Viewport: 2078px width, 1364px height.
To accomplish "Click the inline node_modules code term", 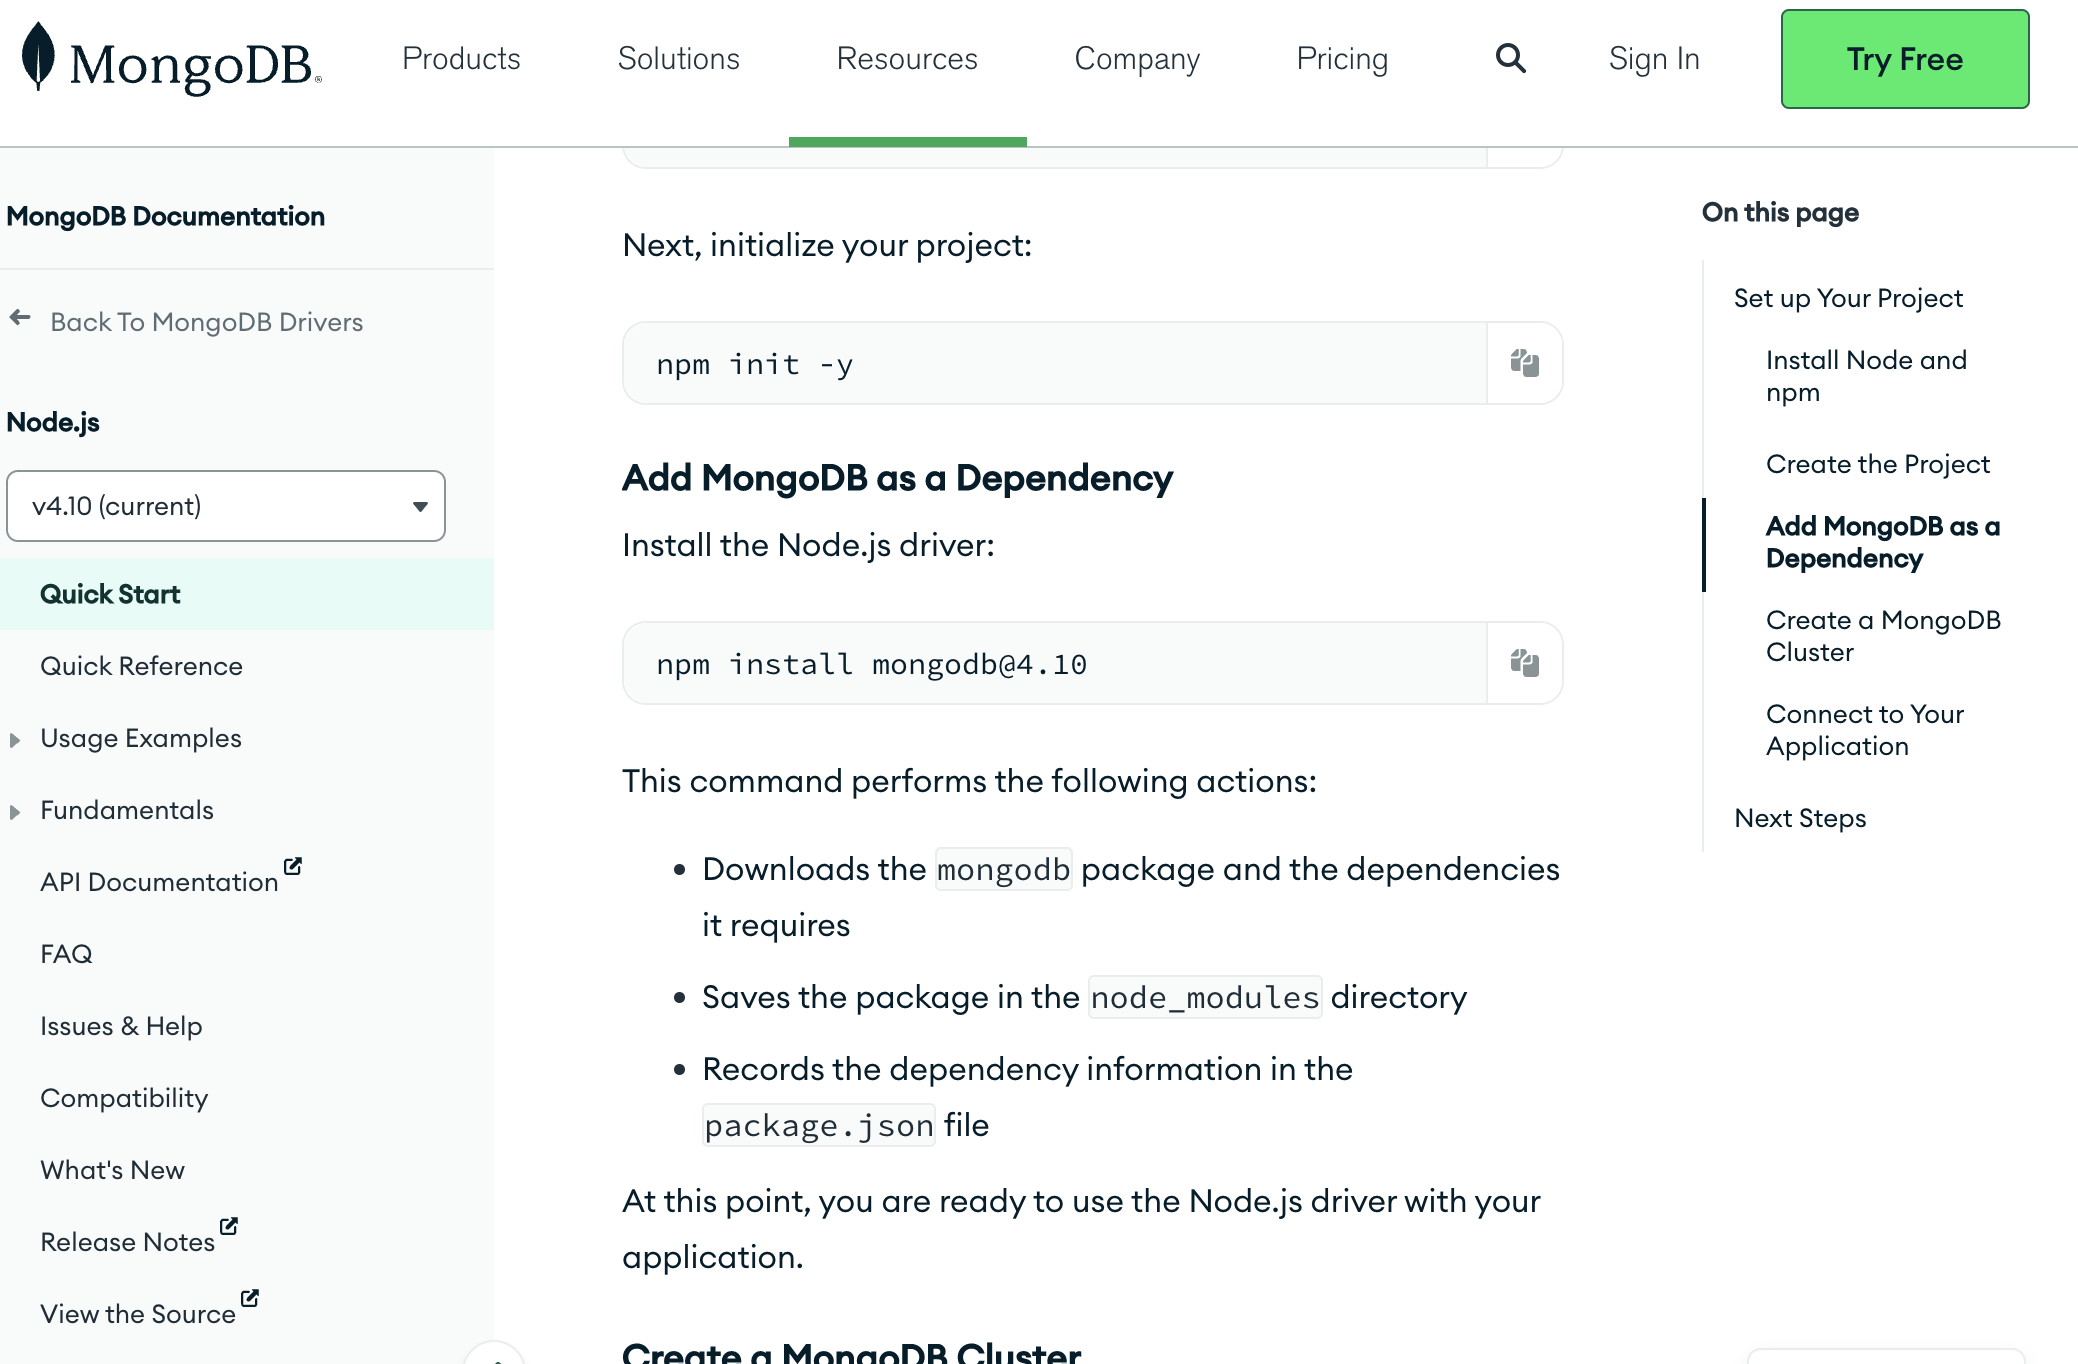I will coord(1205,997).
